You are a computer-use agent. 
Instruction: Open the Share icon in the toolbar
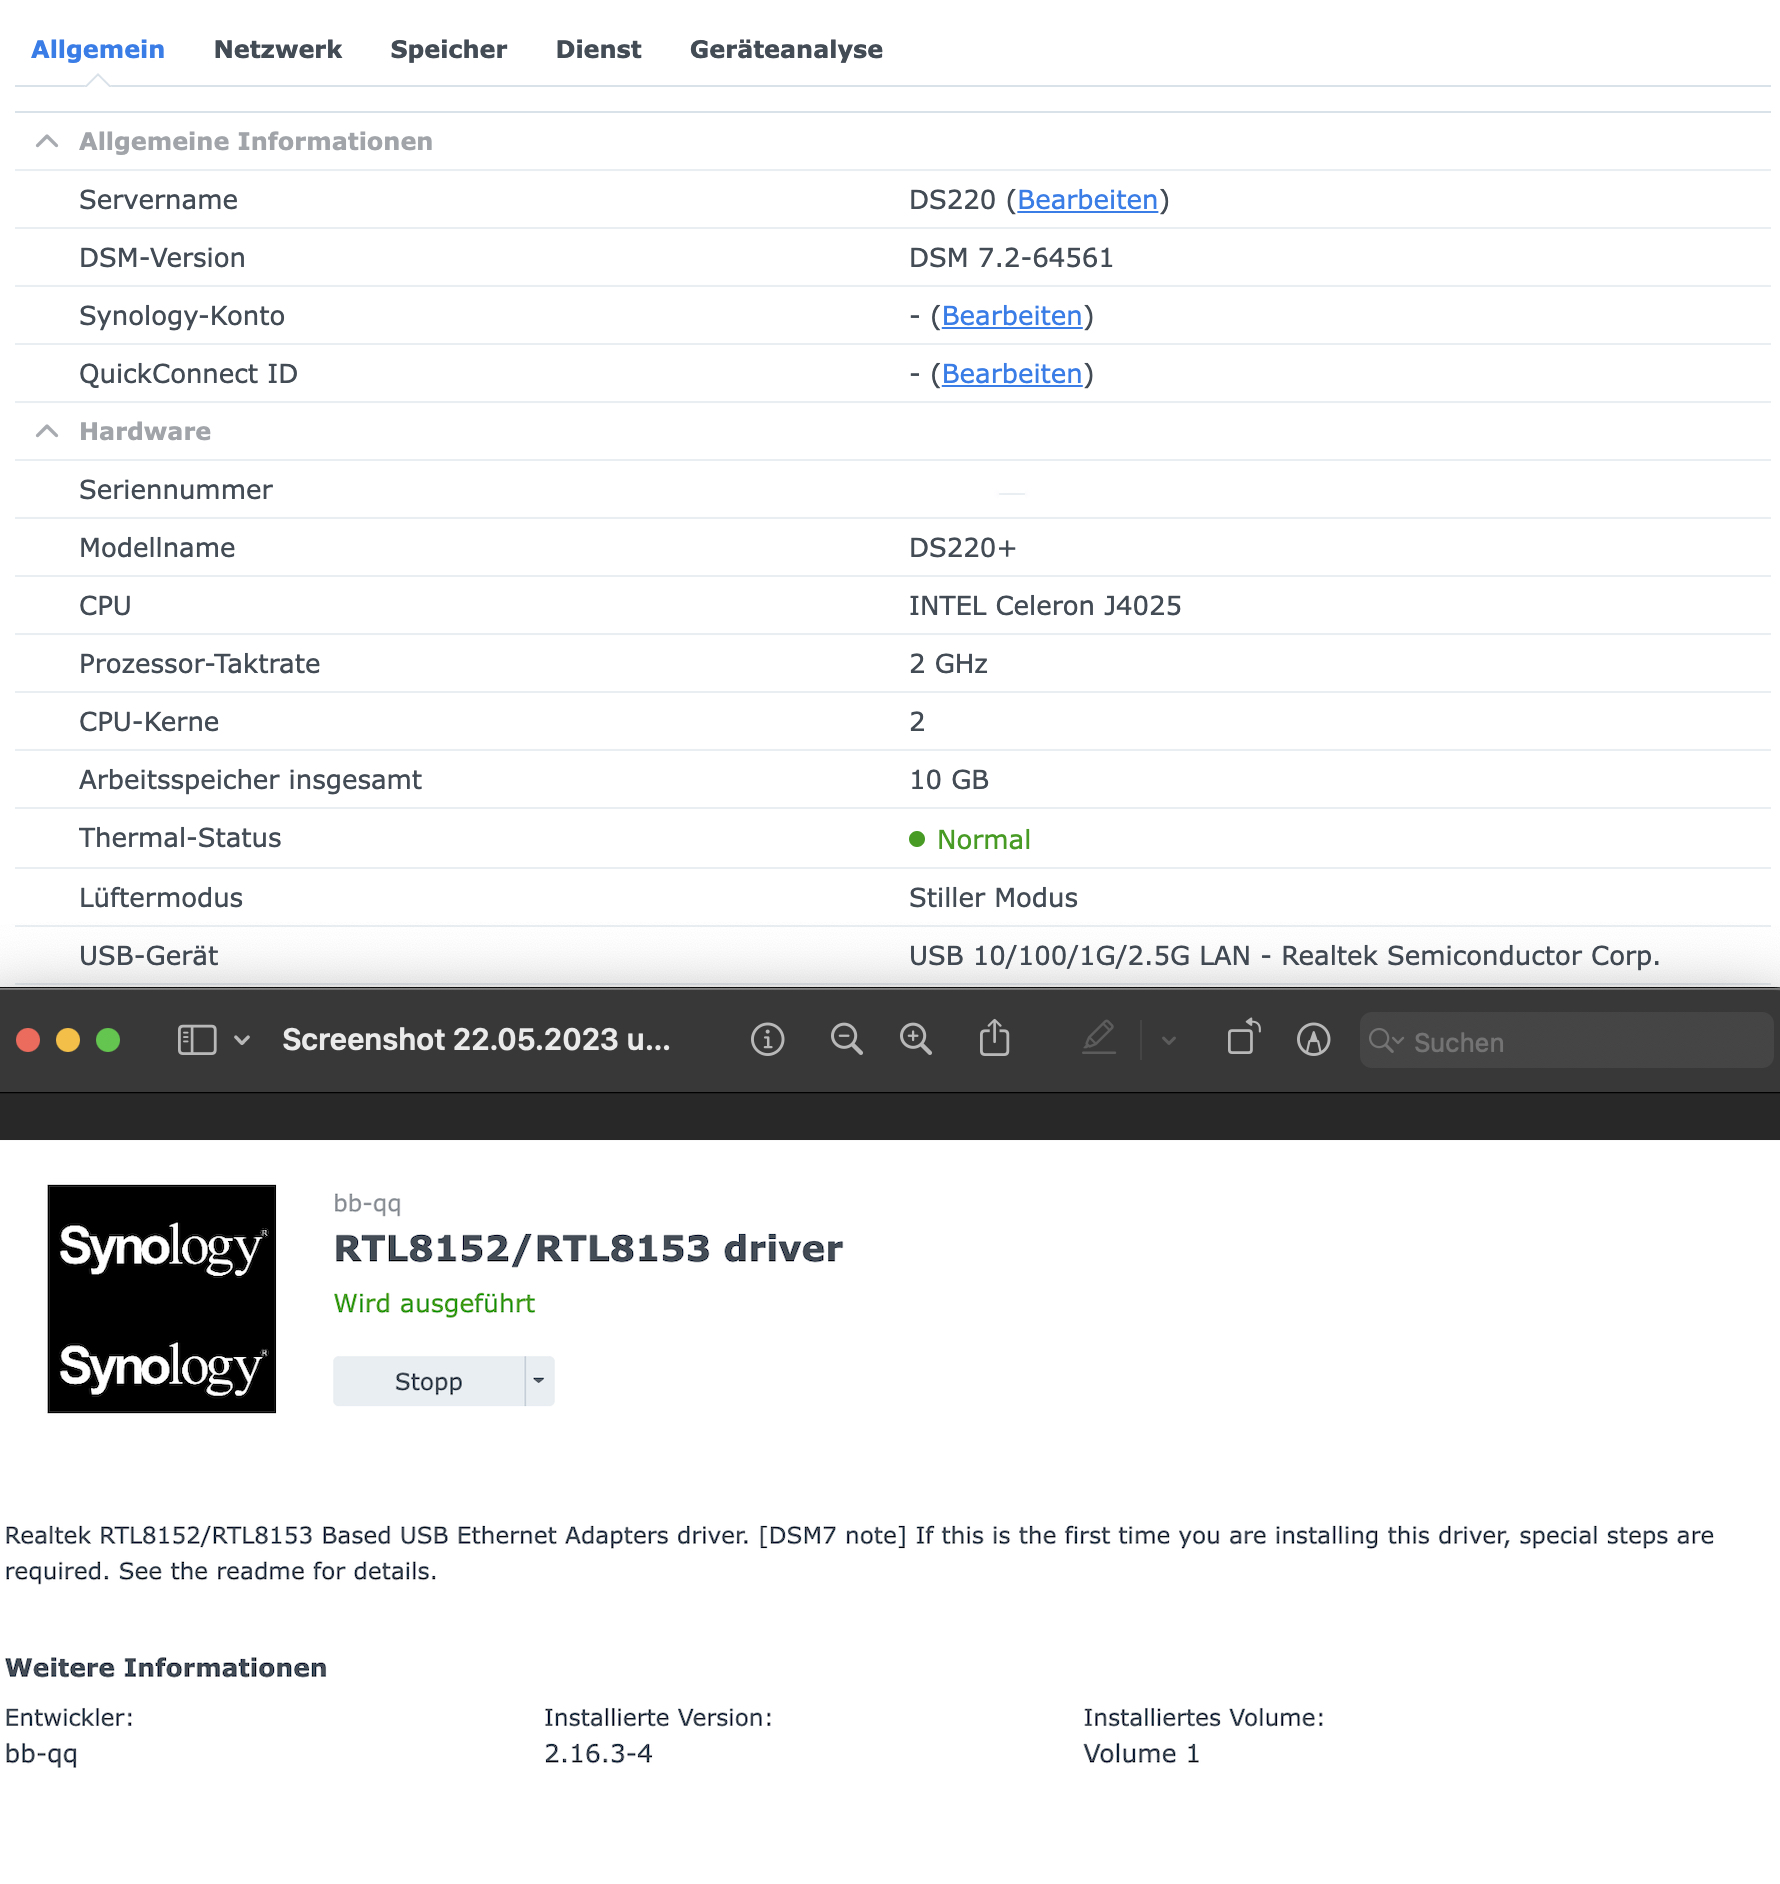coord(994,1040)
